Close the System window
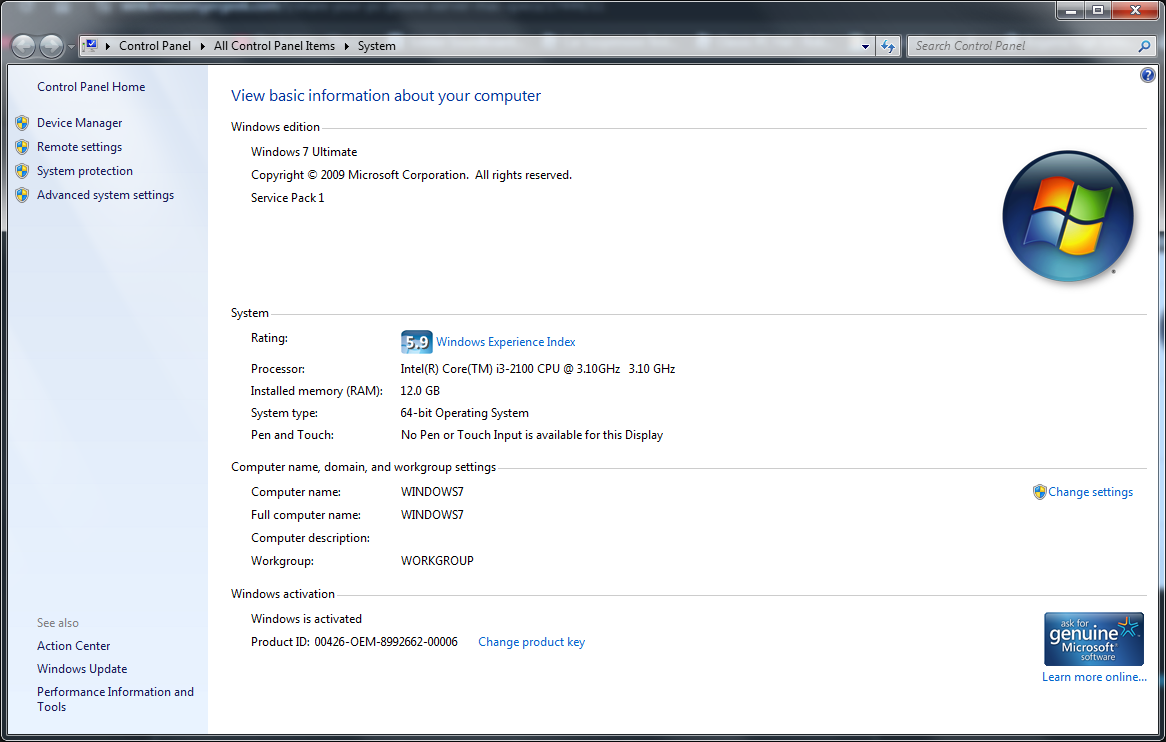The height and width of the screenshot is (742, 1166). (x=1135, y=10)
